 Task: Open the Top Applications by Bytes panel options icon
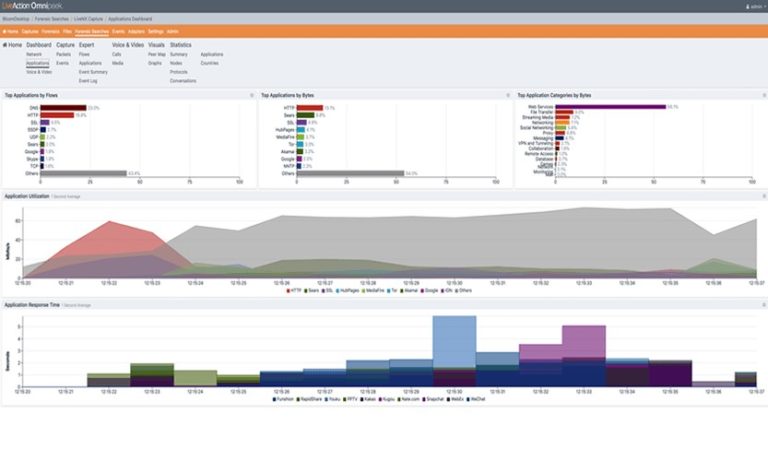coord(506,95)
